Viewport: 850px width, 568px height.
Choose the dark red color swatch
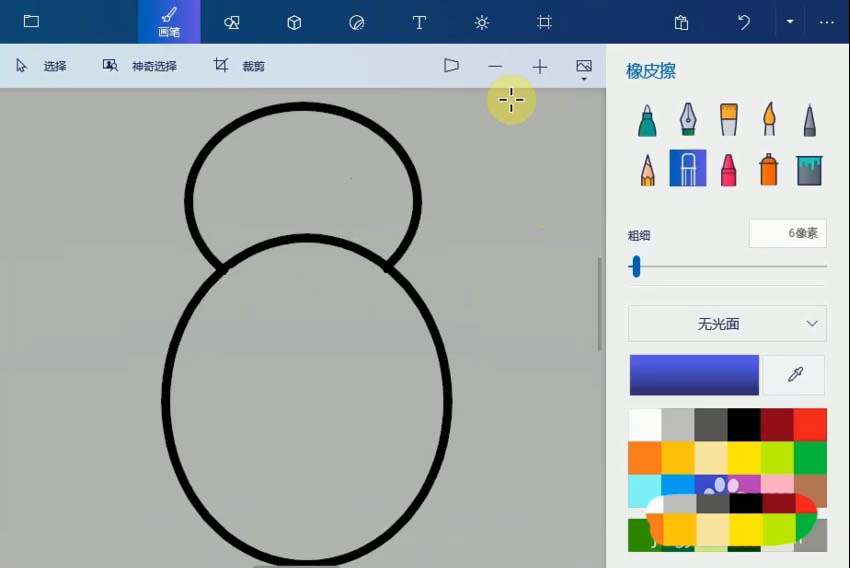tap(777, 425)
